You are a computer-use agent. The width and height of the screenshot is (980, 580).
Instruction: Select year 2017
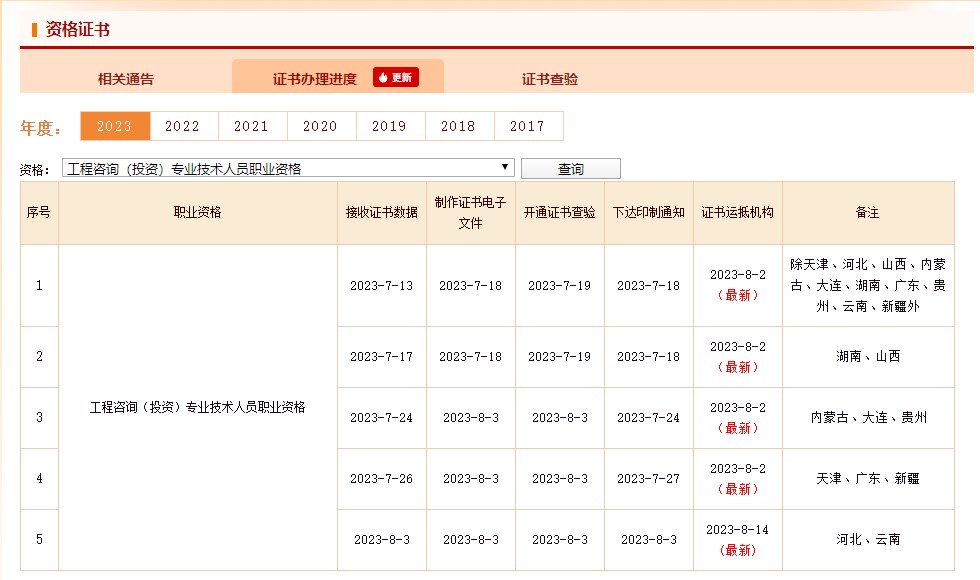tap(528, 126)
